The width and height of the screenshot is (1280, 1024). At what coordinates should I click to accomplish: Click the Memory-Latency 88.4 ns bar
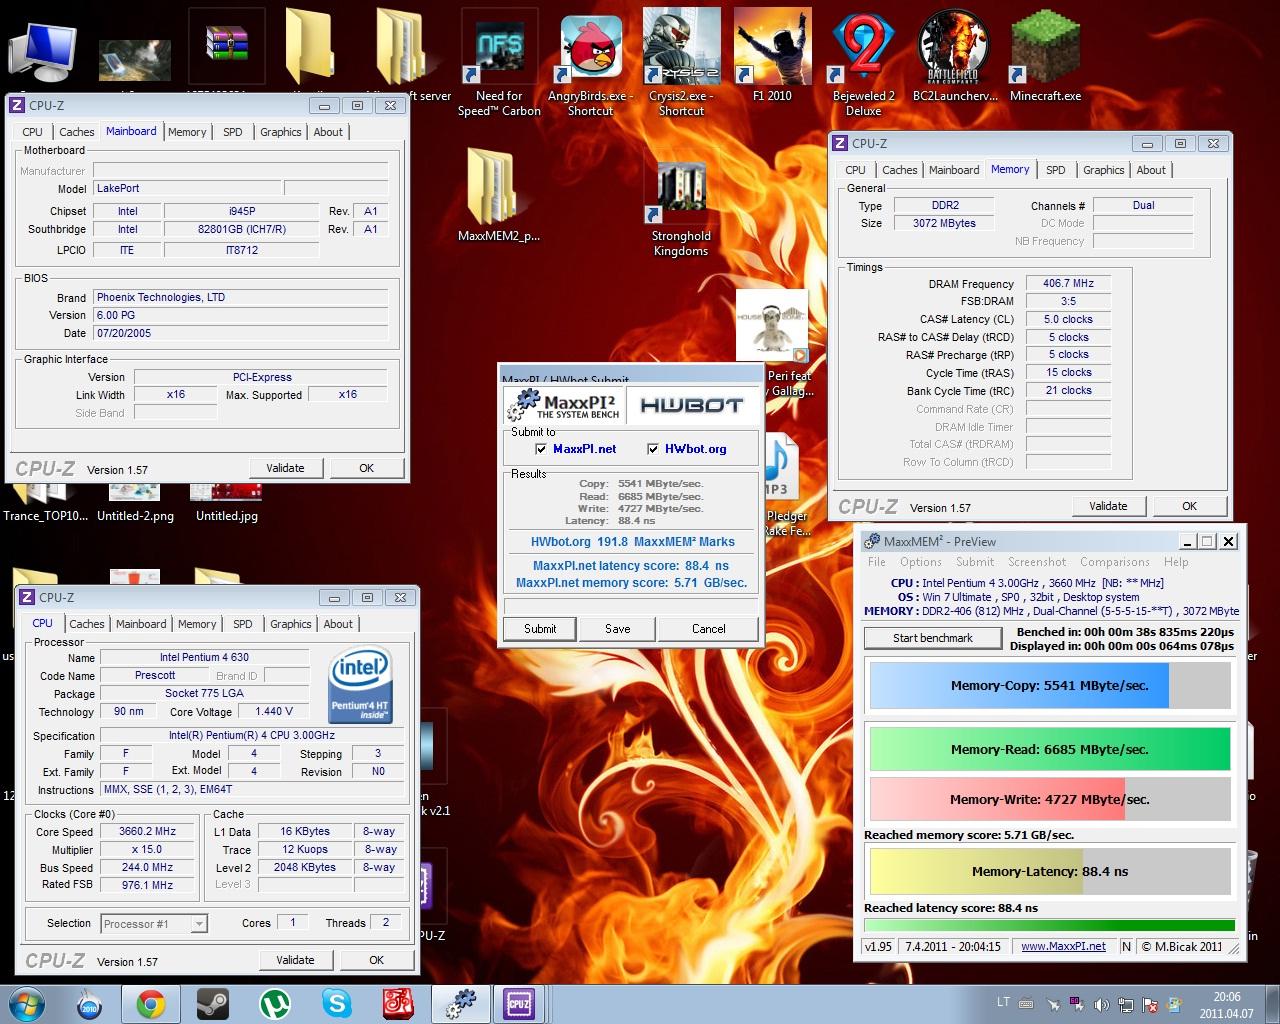pos(1050,871)
